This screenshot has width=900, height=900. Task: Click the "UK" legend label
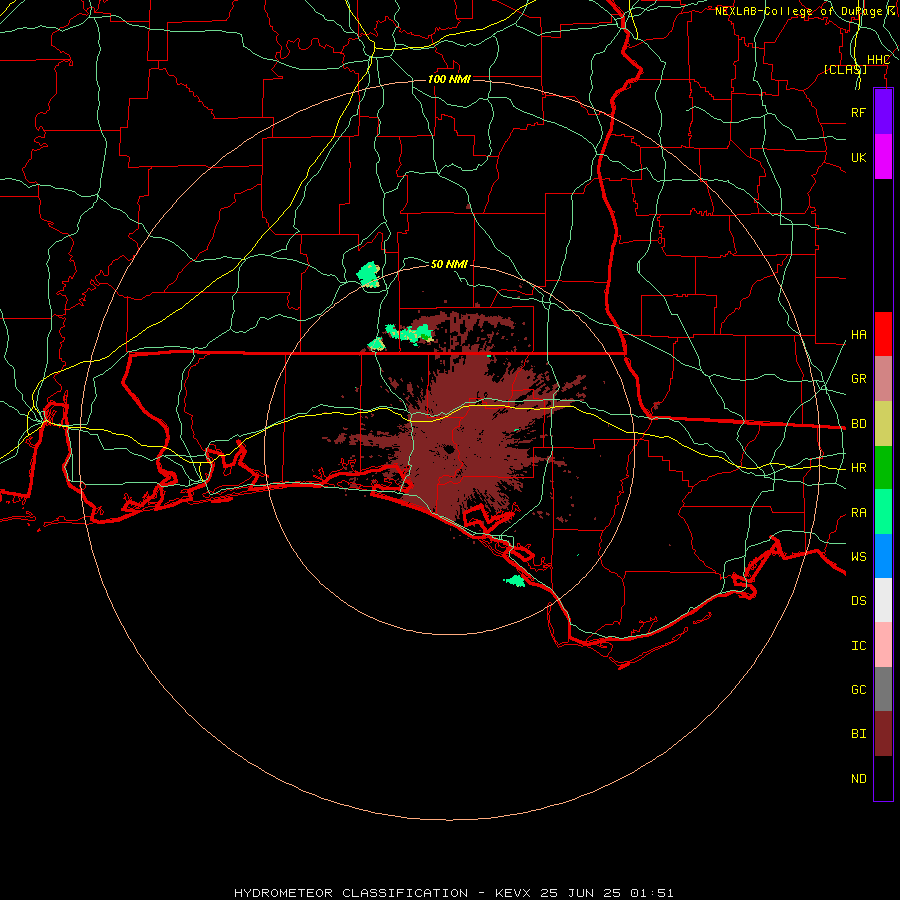(859, 157)
